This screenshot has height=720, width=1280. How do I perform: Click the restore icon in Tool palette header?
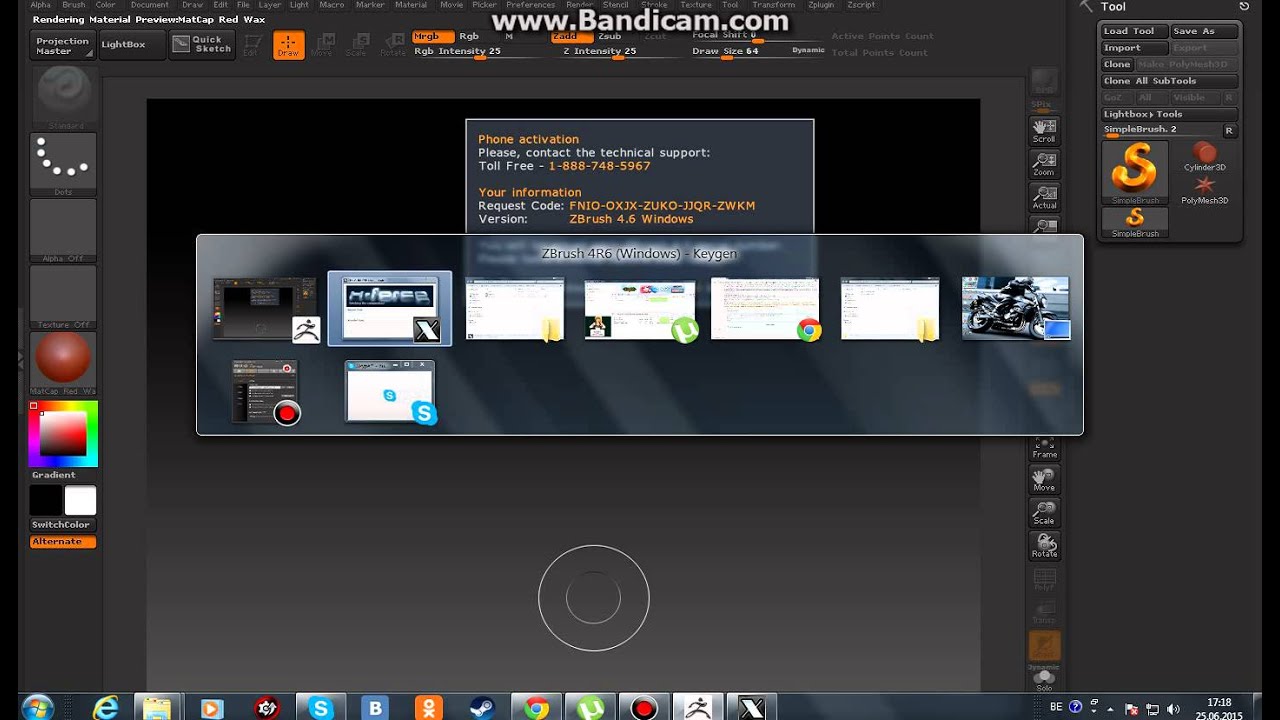1243,7
